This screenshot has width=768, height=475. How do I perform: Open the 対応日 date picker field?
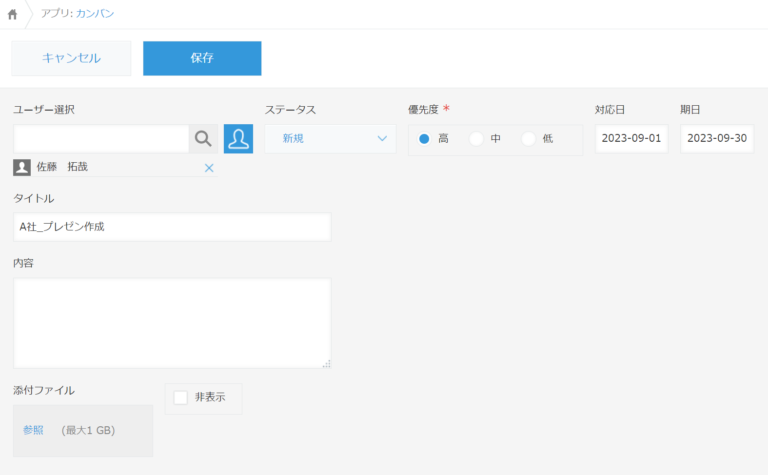[x=631, y=139]
